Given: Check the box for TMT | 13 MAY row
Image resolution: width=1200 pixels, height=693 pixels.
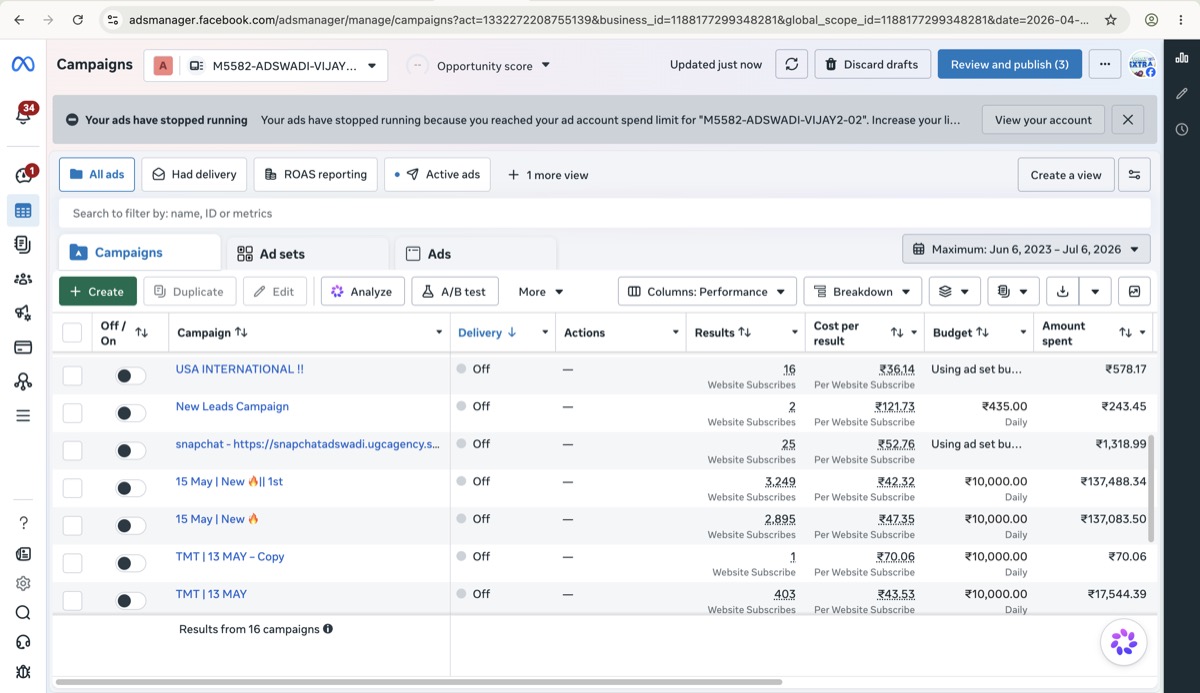Looking at the screenshot, I should (72, 600).
